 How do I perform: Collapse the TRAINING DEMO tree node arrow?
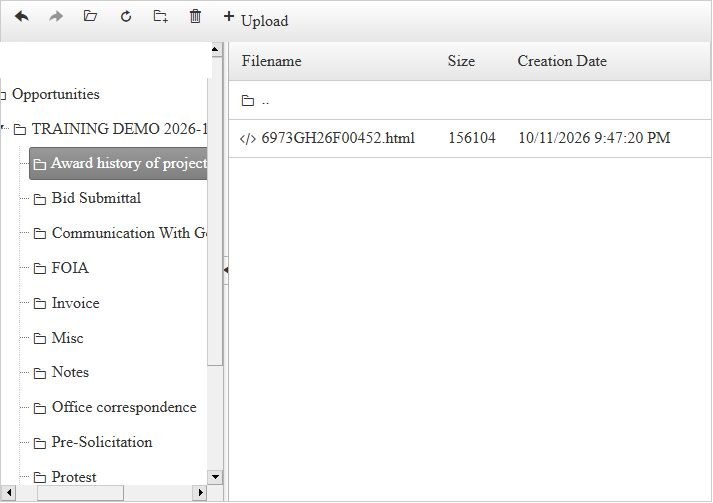(3, 127)
